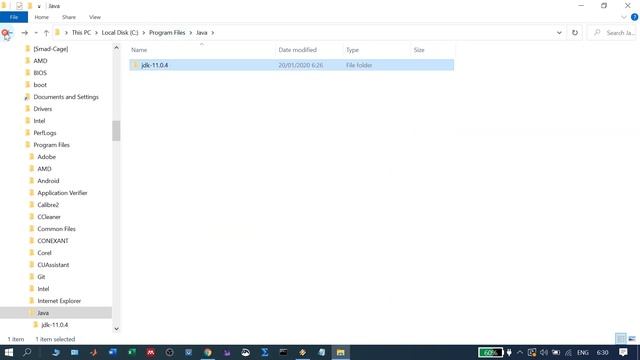
Task: Select top-level AMD folder in tree
Action: tap(40, 61)
